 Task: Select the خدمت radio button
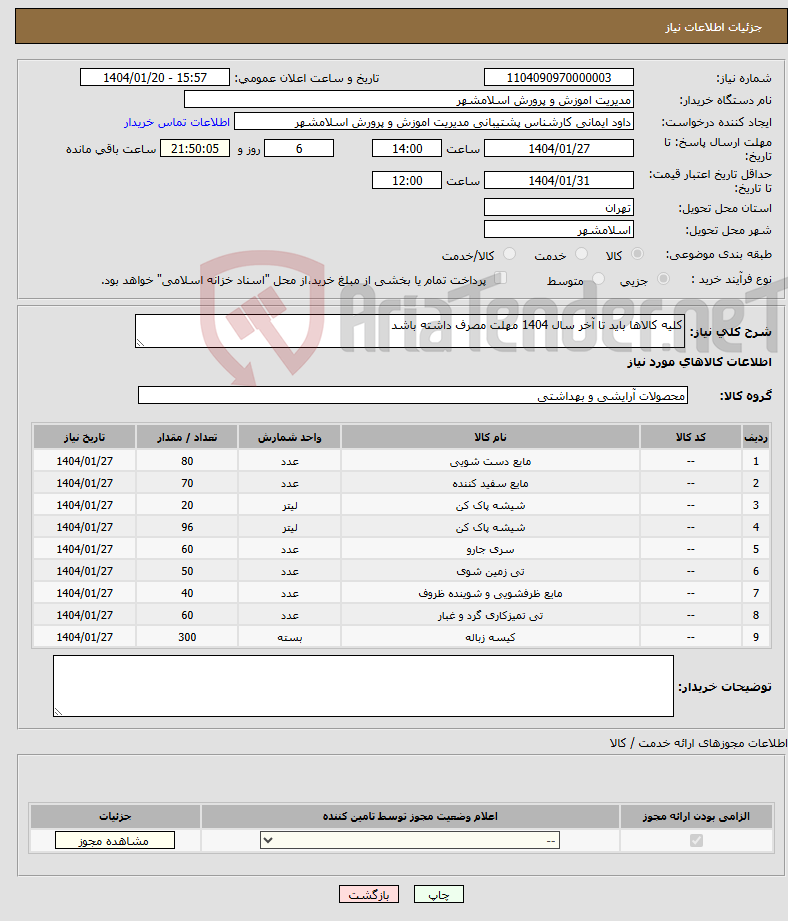pyautogui.click(x=581, y=254)
